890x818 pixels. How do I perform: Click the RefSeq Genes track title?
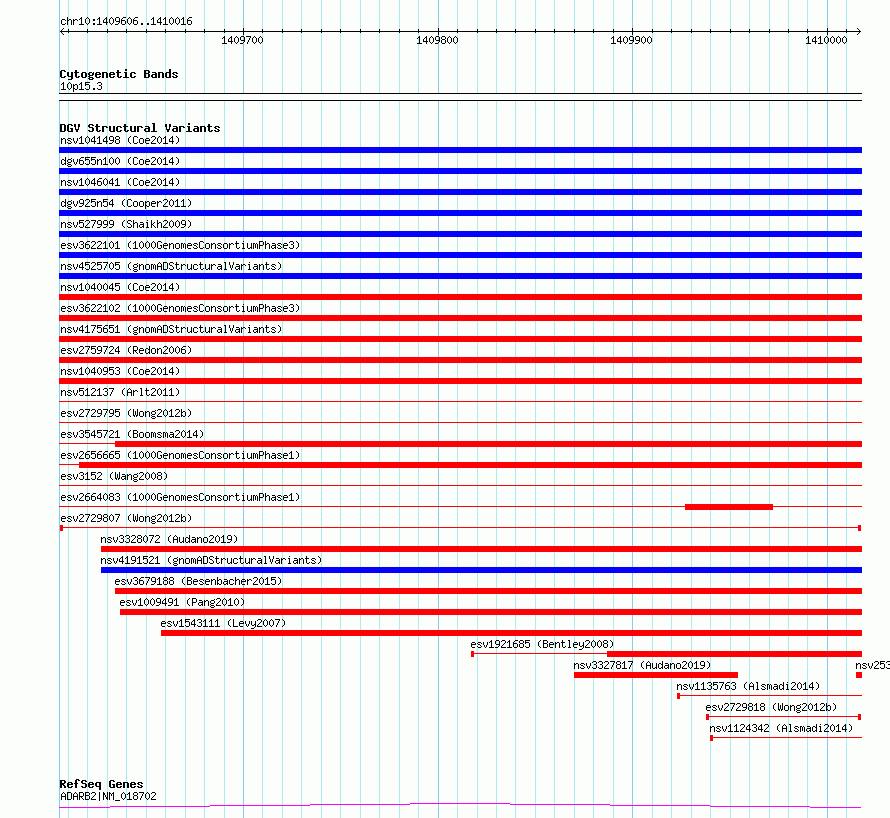point(101,784)
